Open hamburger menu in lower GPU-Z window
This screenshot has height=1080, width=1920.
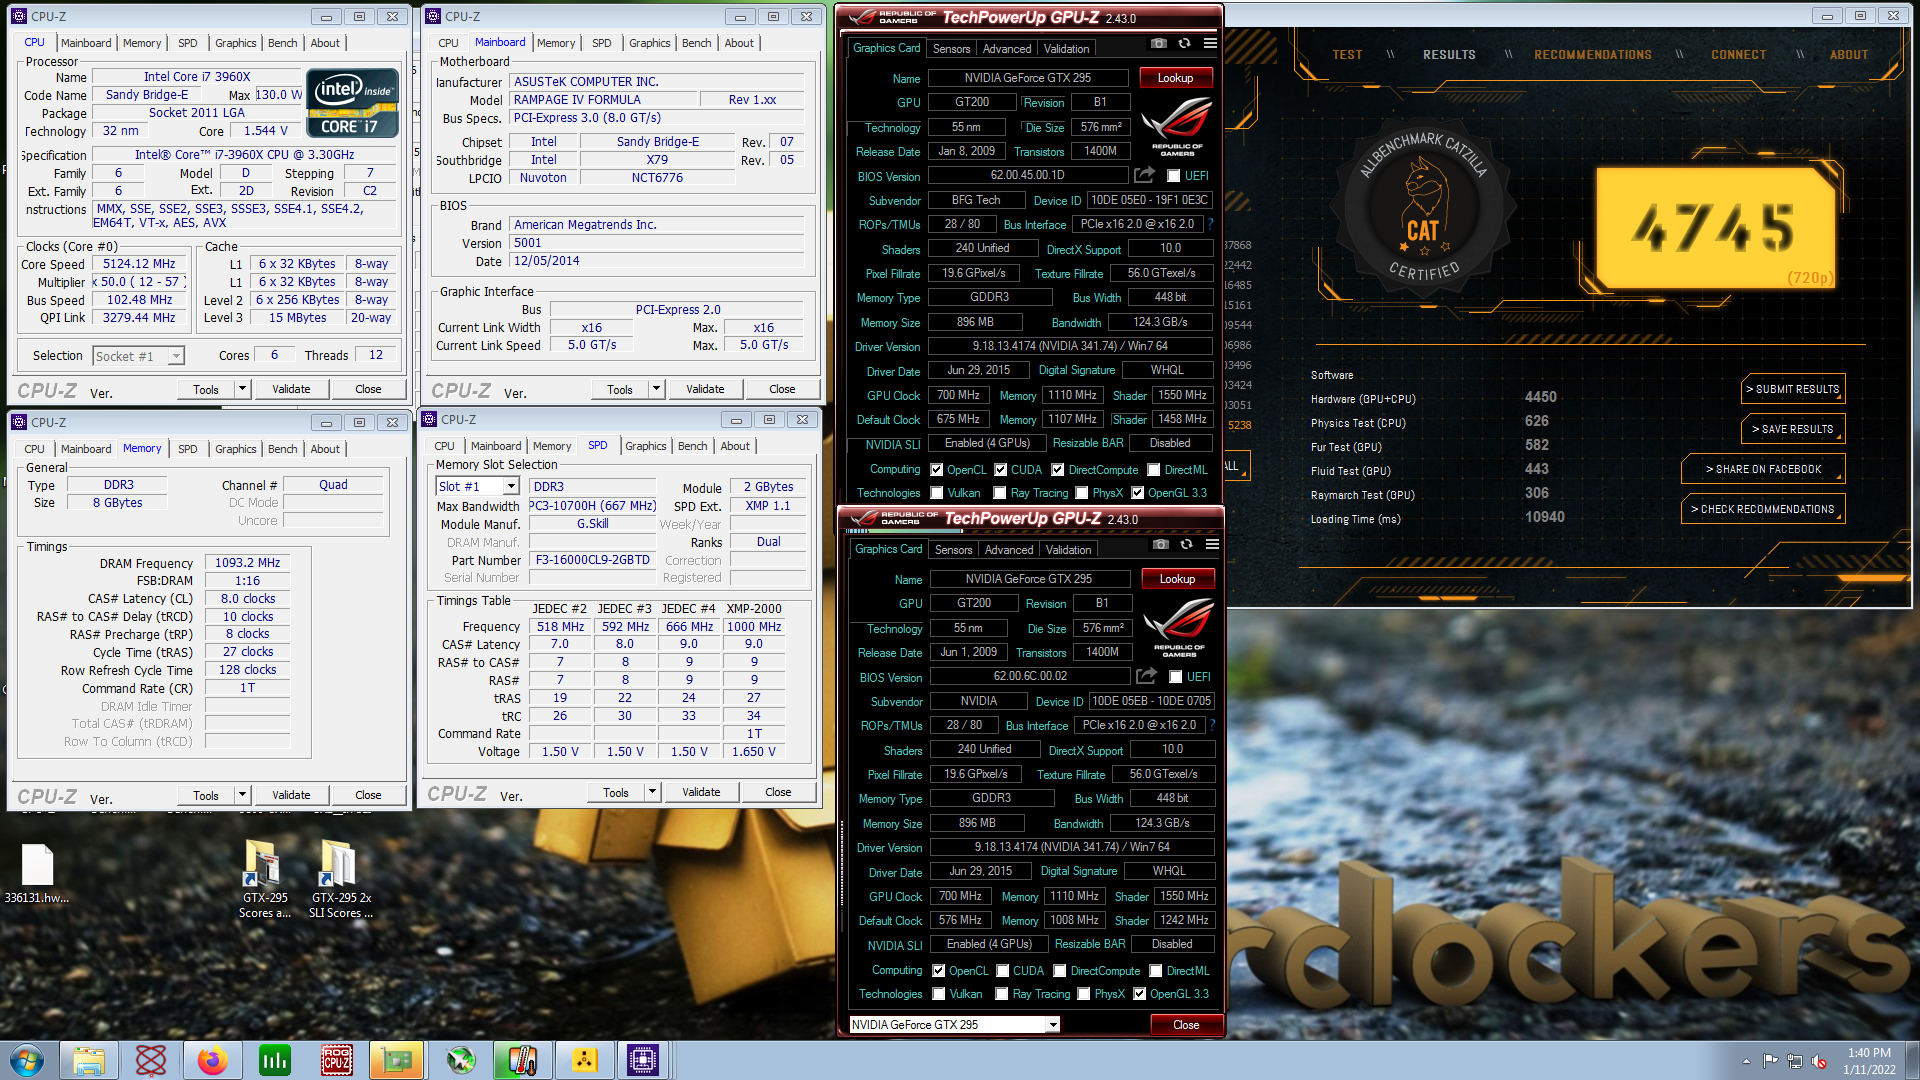point(1212,545)
